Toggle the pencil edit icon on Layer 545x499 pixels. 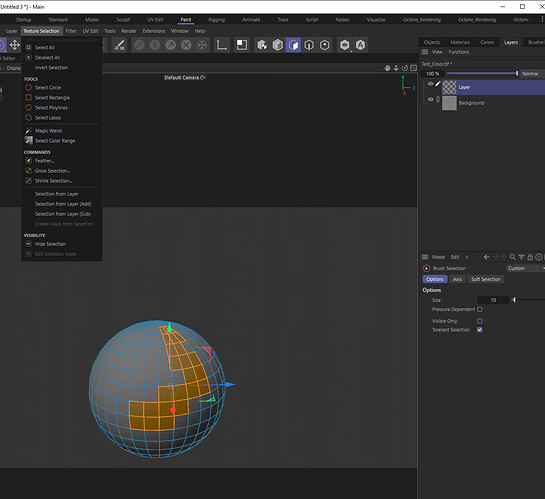tap(438, 83)
